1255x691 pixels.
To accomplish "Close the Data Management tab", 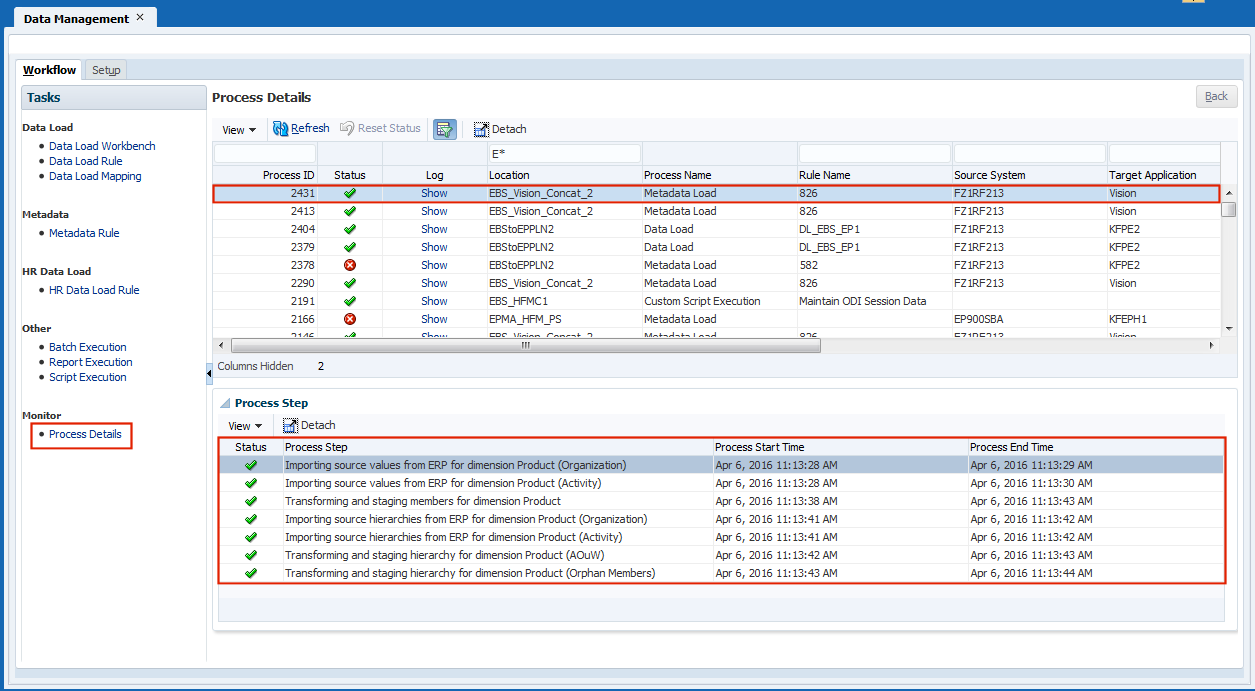I will 140,17.
